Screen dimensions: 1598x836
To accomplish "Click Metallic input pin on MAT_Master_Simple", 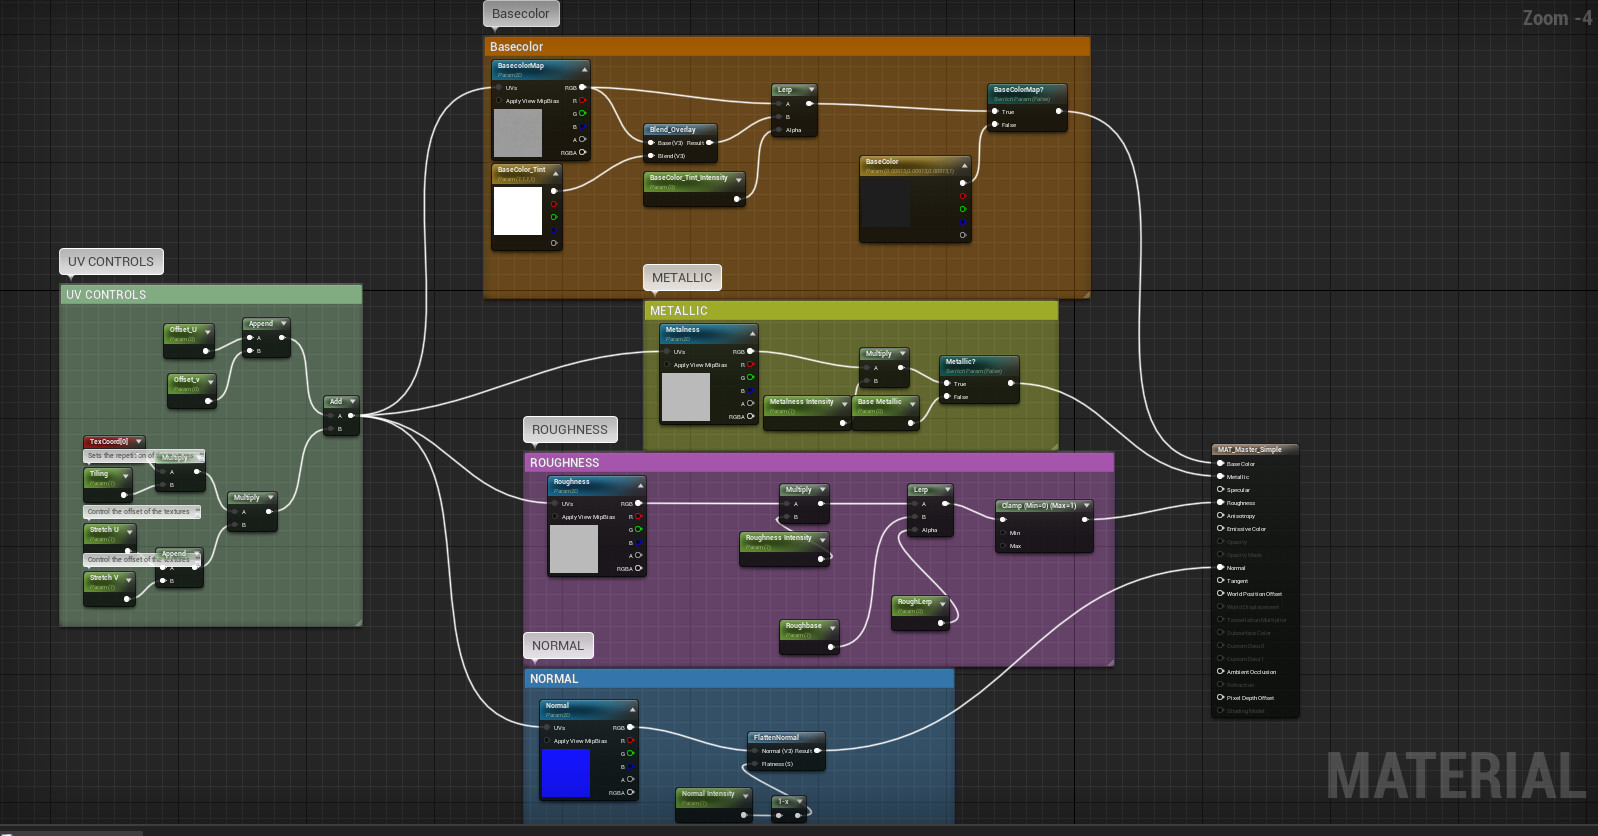I will coord(1220,476).
